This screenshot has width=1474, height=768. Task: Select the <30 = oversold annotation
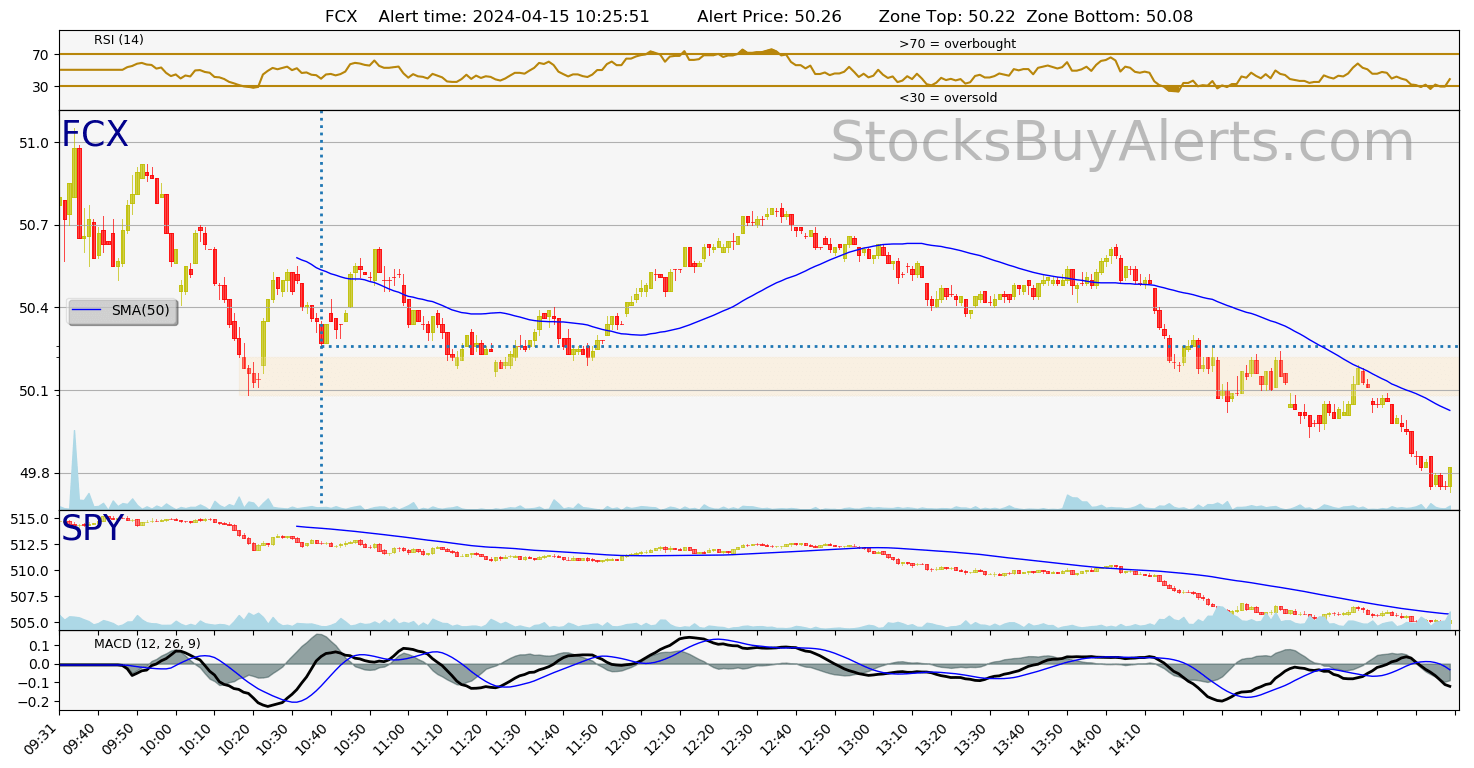pyautogui.click(x=948, y=98)
